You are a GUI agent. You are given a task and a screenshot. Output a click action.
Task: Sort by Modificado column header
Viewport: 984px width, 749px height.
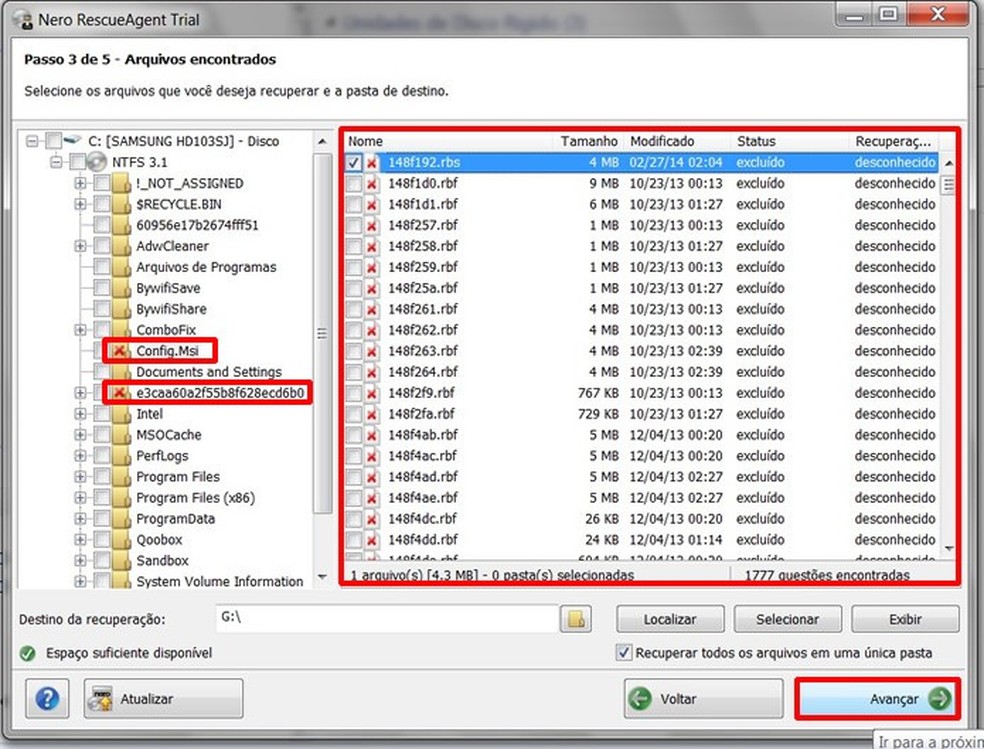pos(678,141)
